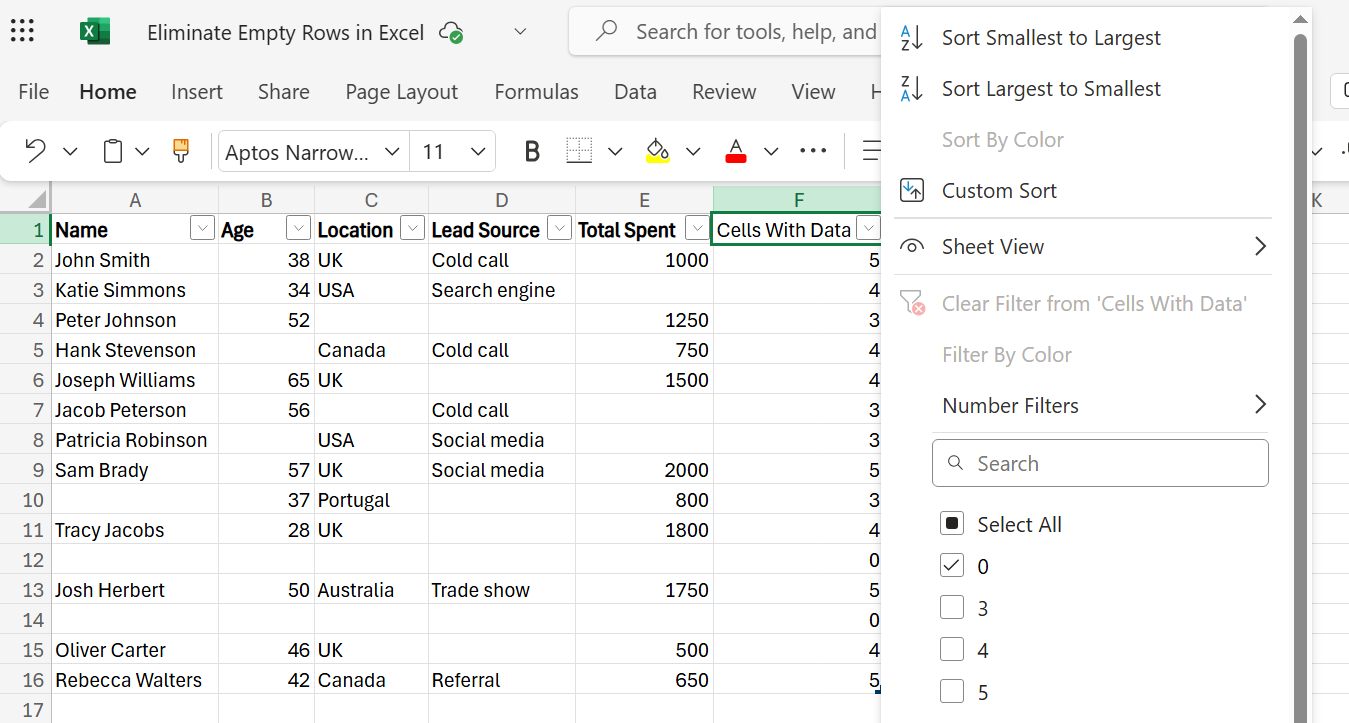Open more font options with the ellipsis icon
This screenshot has height=723, width=1349.
[x=812, y=150]
